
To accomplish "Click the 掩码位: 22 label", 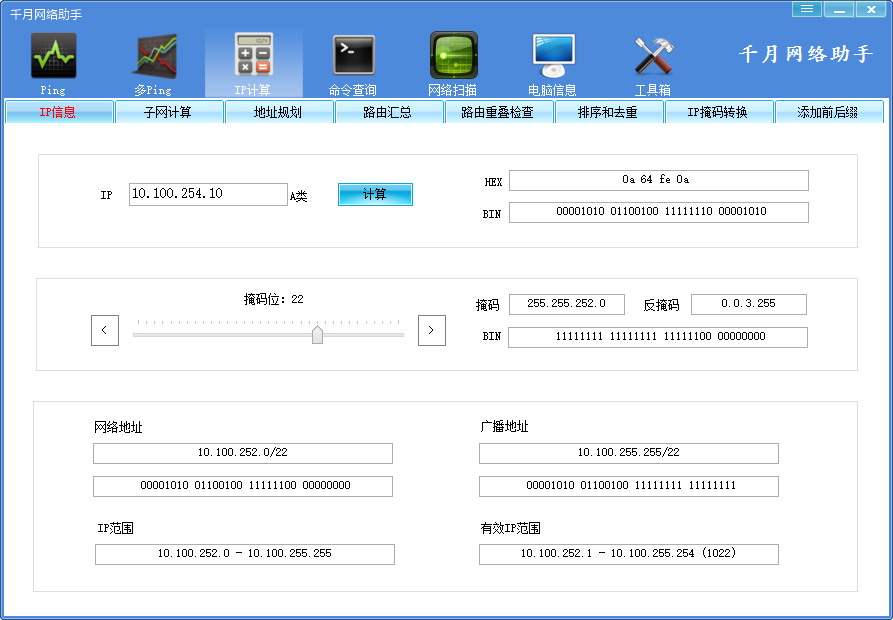I will pos(273,299).
